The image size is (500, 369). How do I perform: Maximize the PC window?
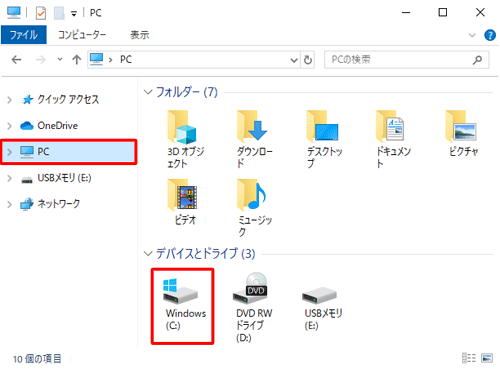tap(442, 13)
